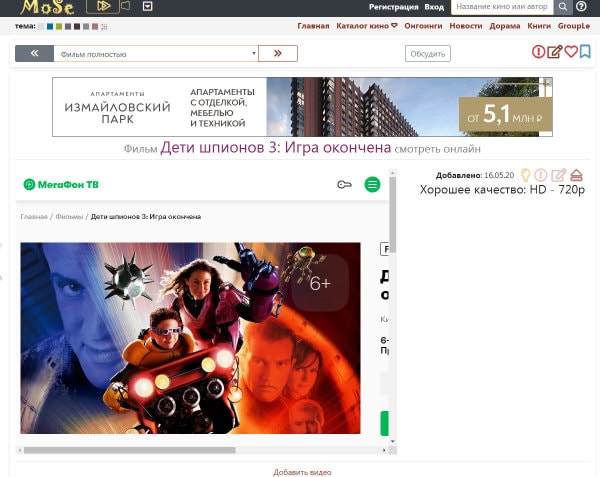Open the Фильм полностью dropdown
Viewport: 600px width, 477px height.
click(156, 54)
